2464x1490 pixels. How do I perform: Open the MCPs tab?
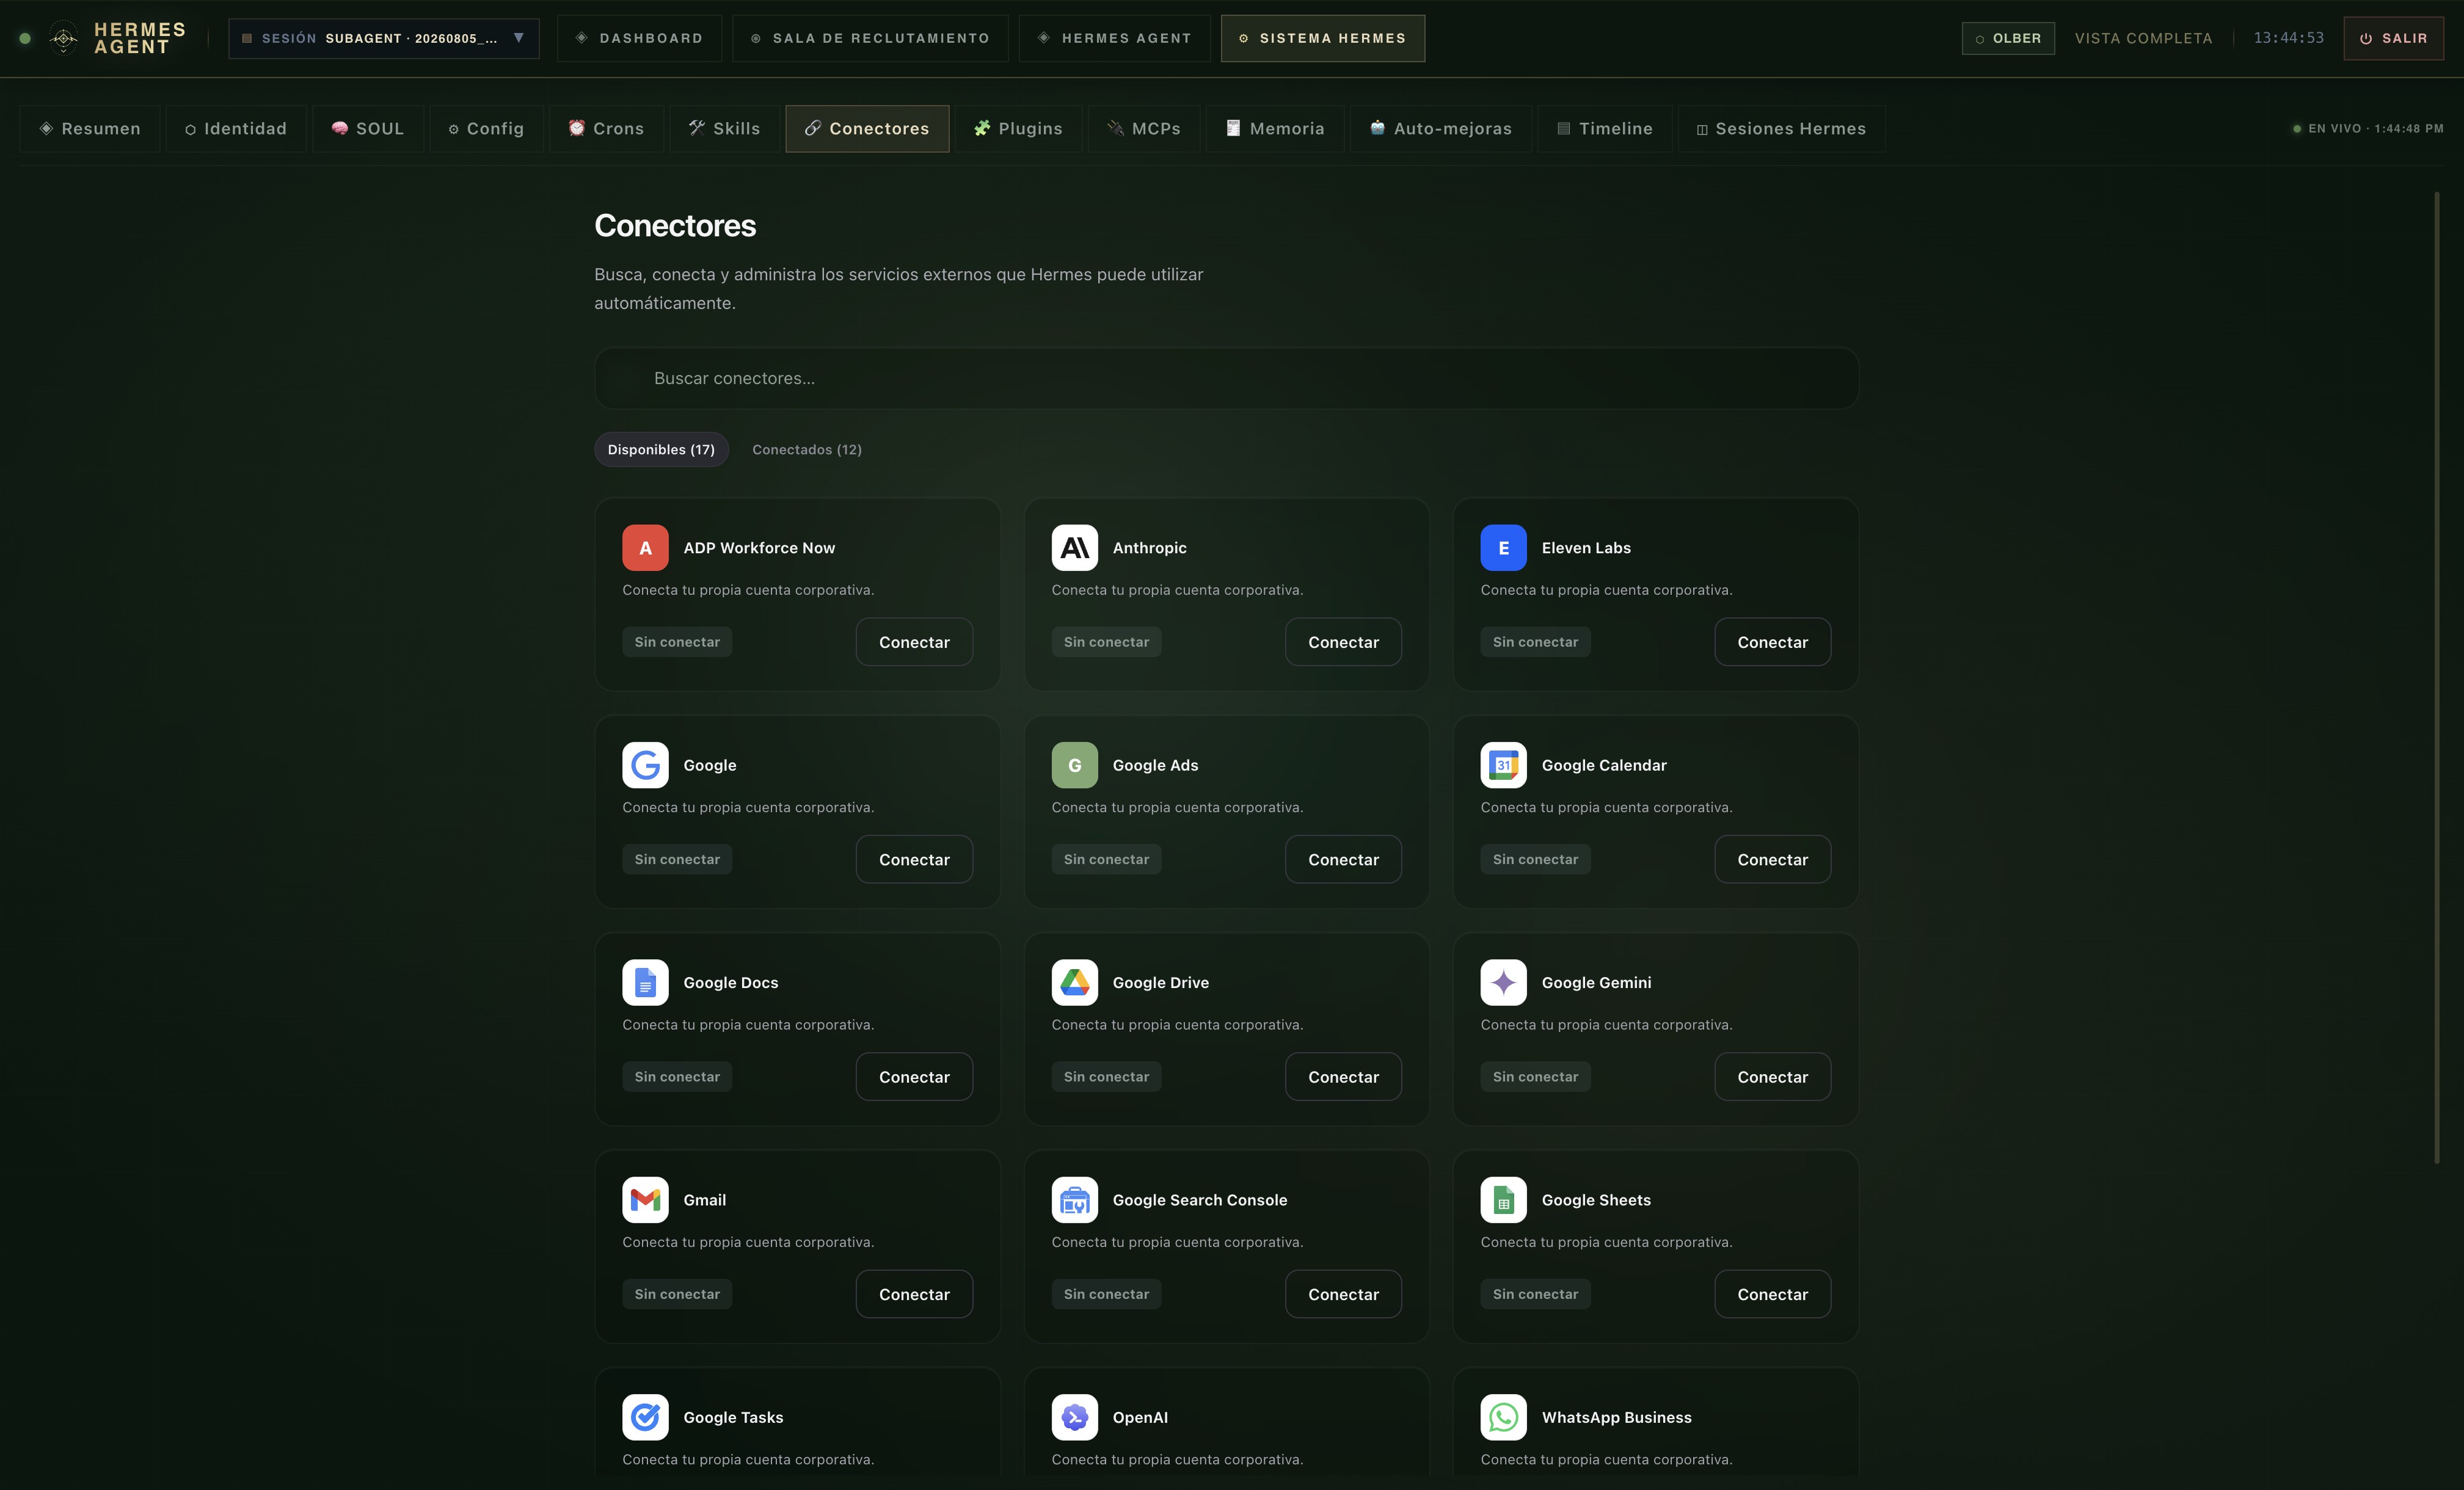pyautogui.click(x=1143, y=128)
